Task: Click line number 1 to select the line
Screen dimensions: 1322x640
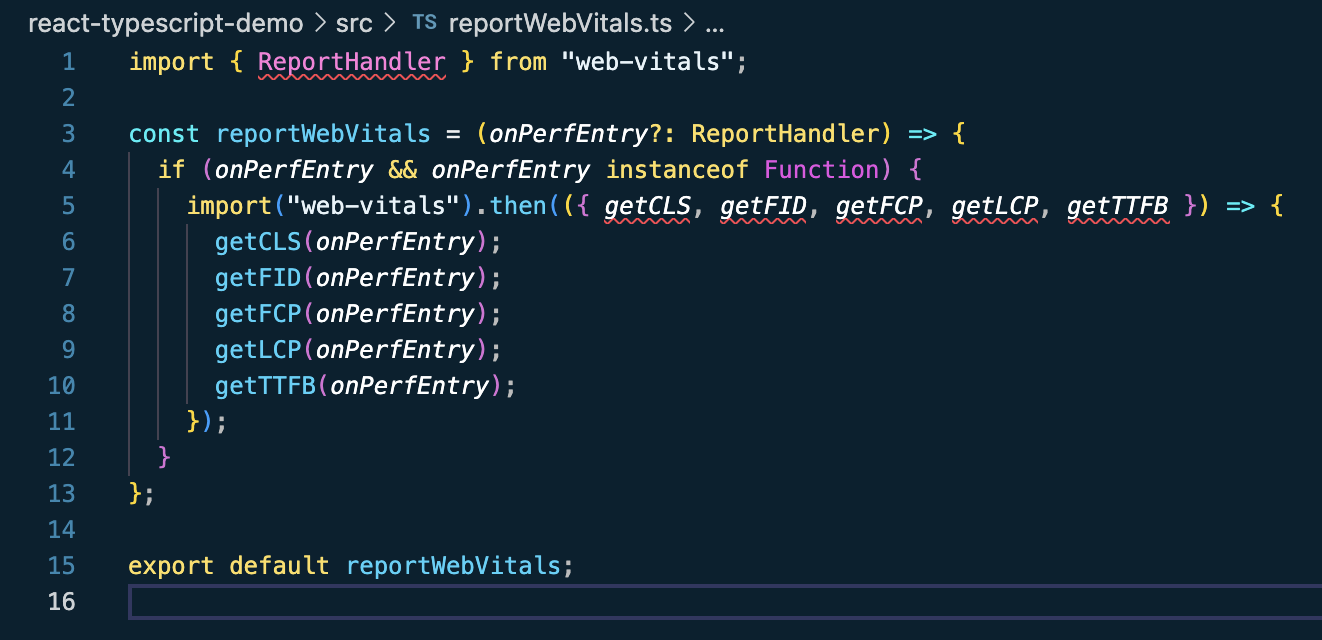Action: pos(68,61)
